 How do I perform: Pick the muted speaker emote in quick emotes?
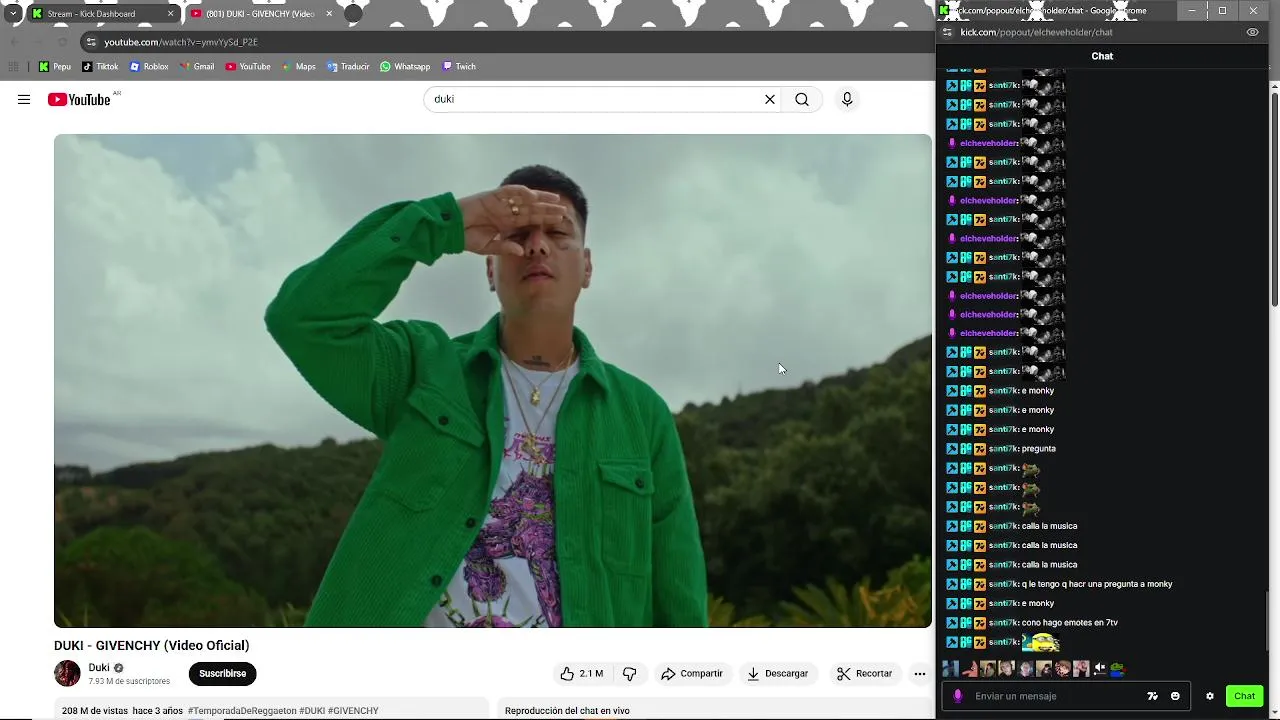(x=1100, y=669)
